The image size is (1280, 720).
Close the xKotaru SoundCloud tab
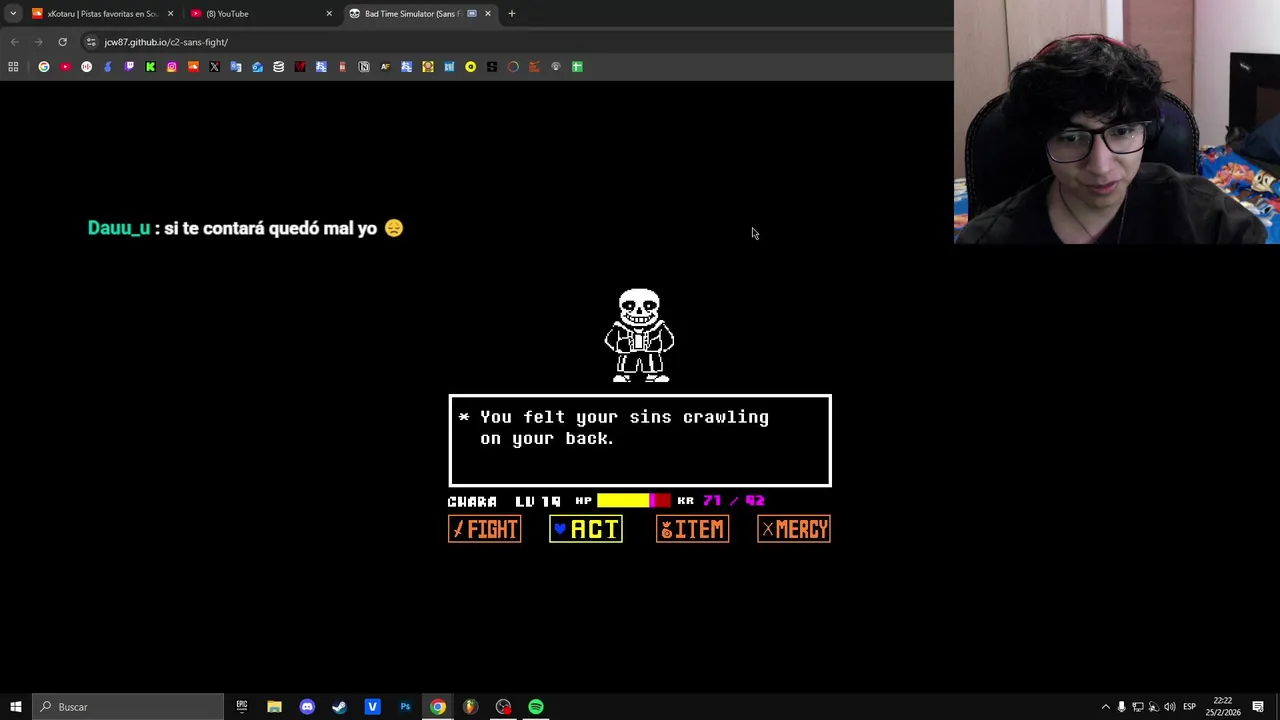coord(170,14)
